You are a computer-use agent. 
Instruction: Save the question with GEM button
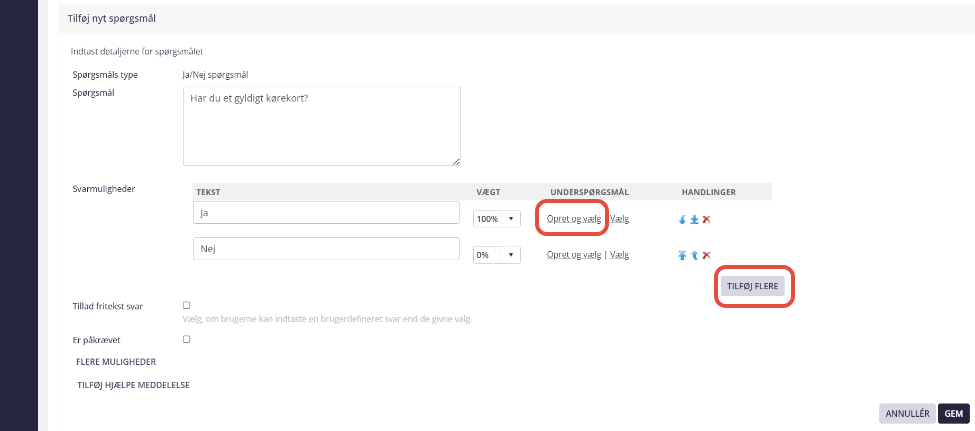[954, 414]
